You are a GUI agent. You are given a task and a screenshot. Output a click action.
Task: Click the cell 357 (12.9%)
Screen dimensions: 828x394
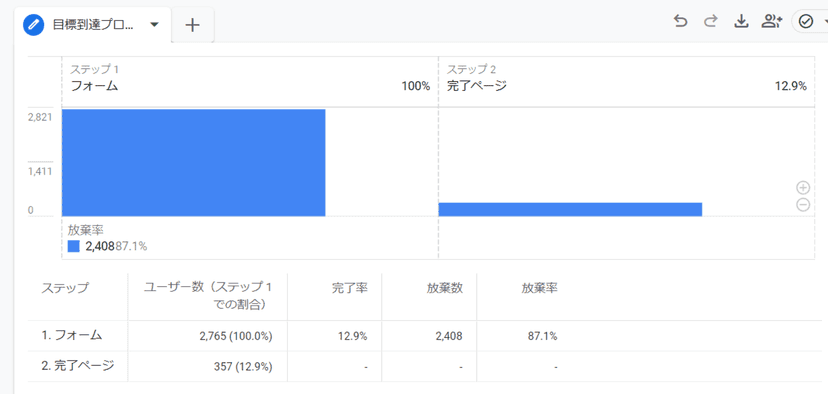point(243,366)
